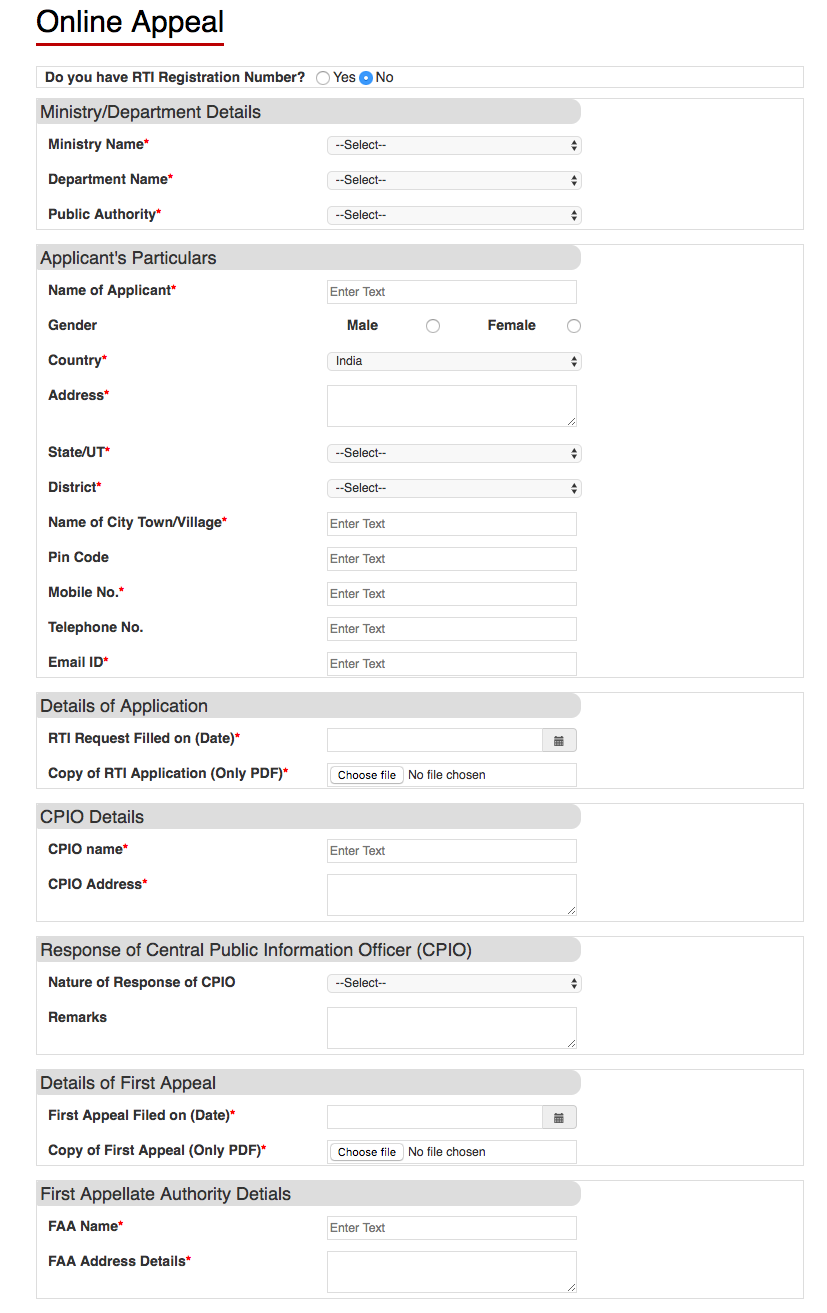Image resolution: width=827 pixels, height=1313 pixels.
Task: Open the District dropdown
Action: coord(454,489)
